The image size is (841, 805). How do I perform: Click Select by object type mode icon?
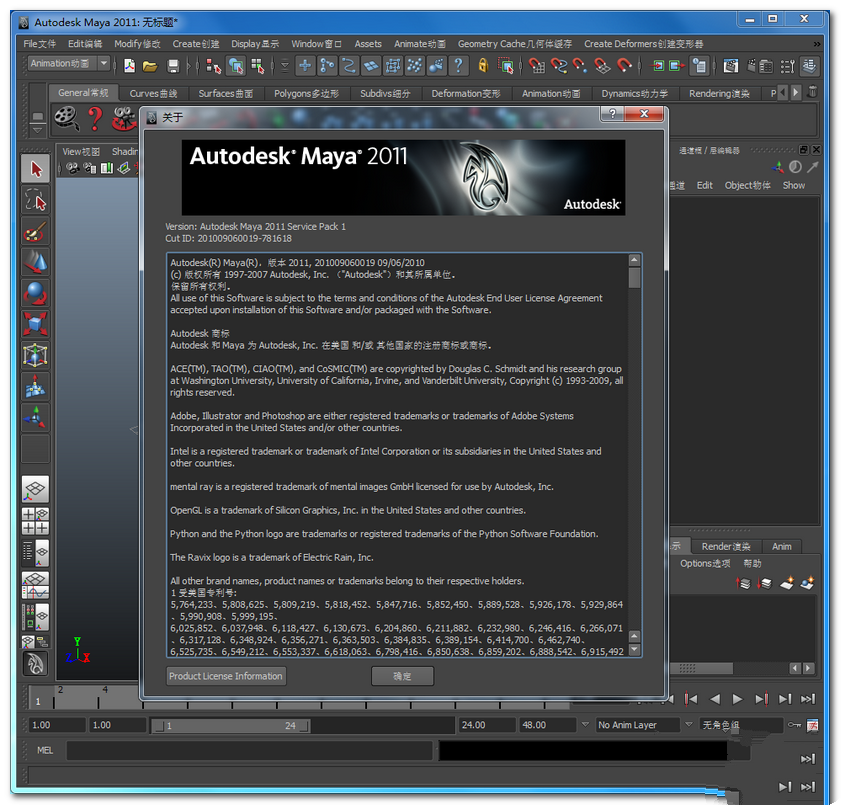(235, 66)
